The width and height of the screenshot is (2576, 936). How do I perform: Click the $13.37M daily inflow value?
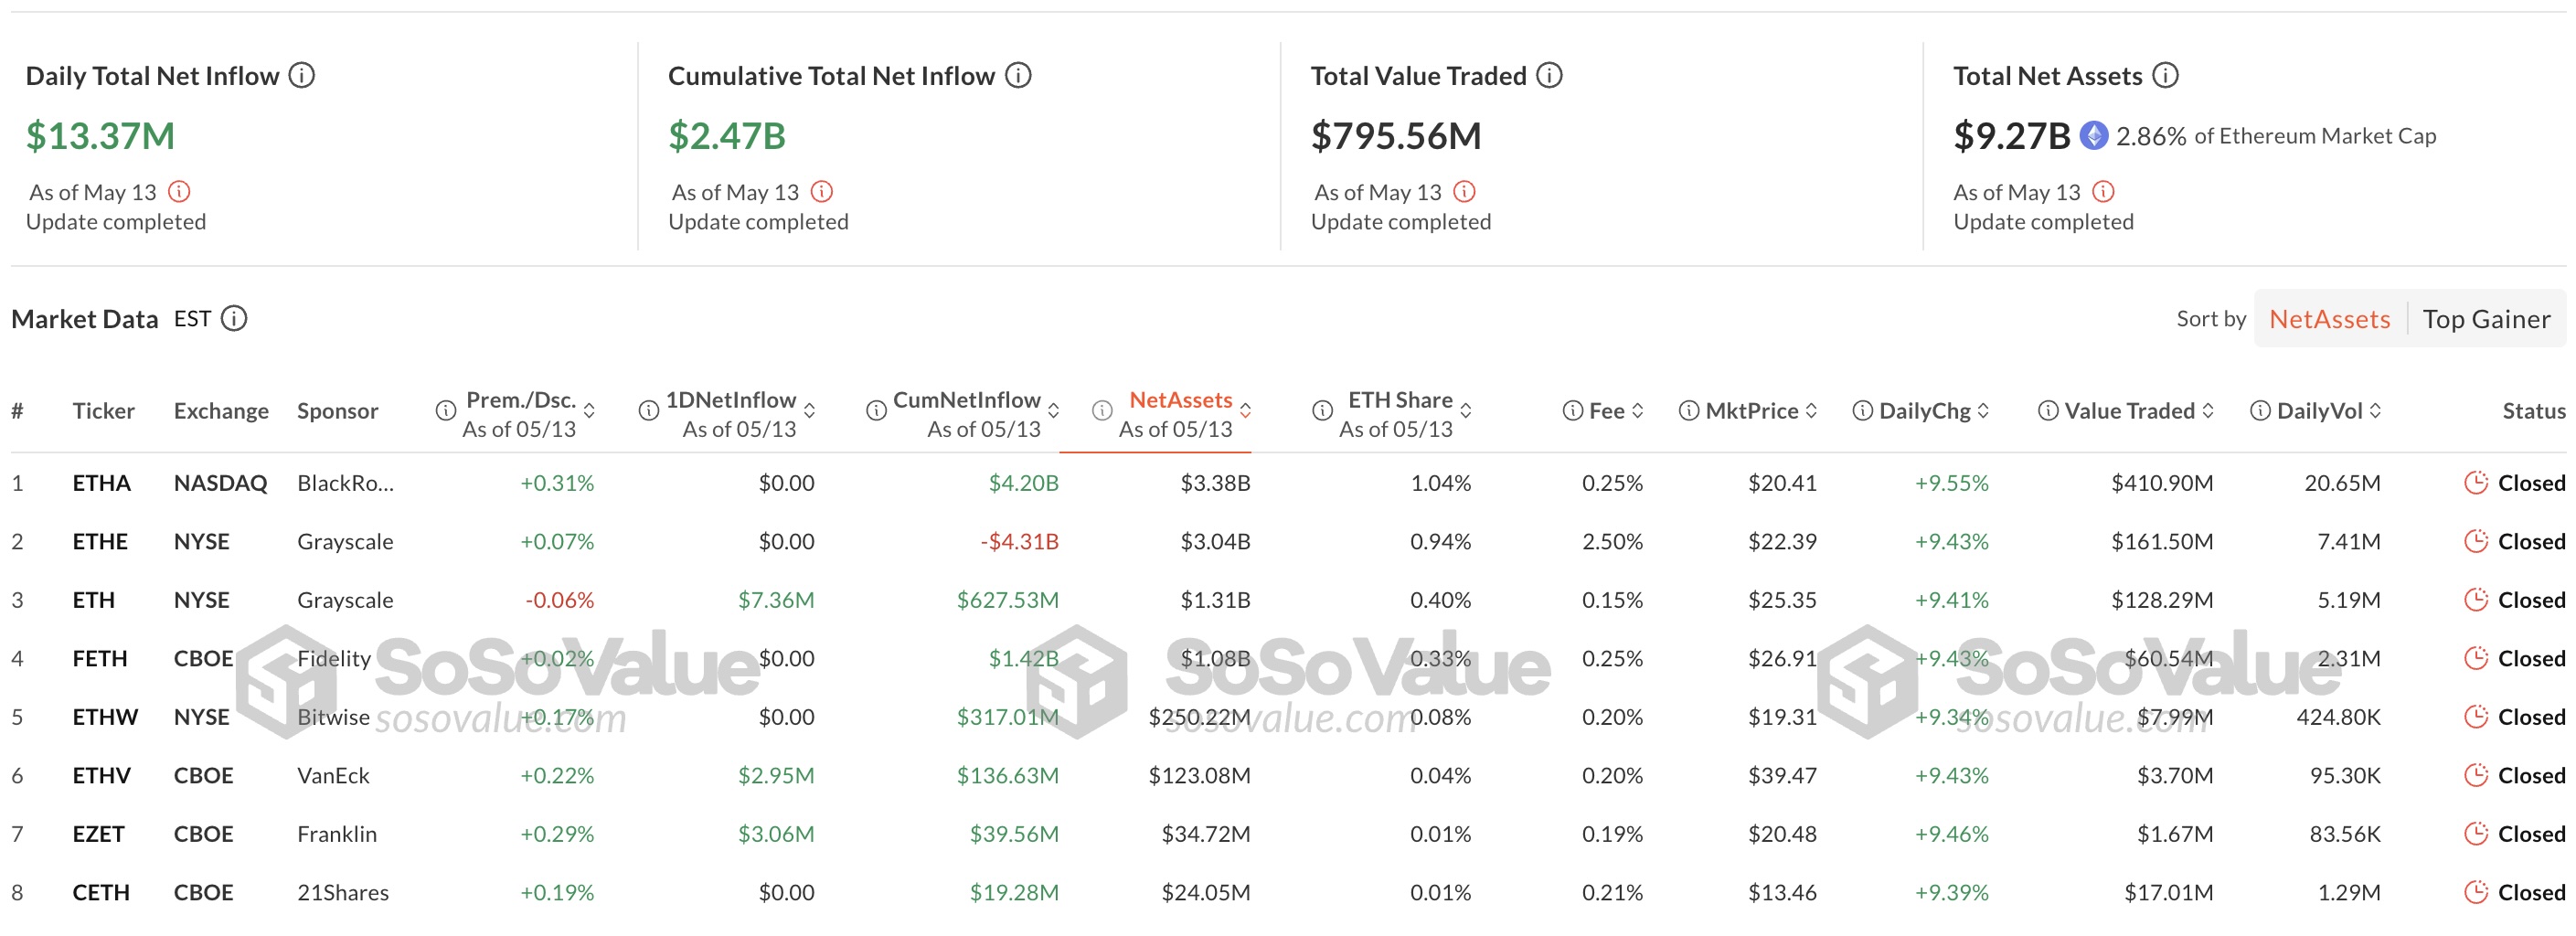pos(100,135)
